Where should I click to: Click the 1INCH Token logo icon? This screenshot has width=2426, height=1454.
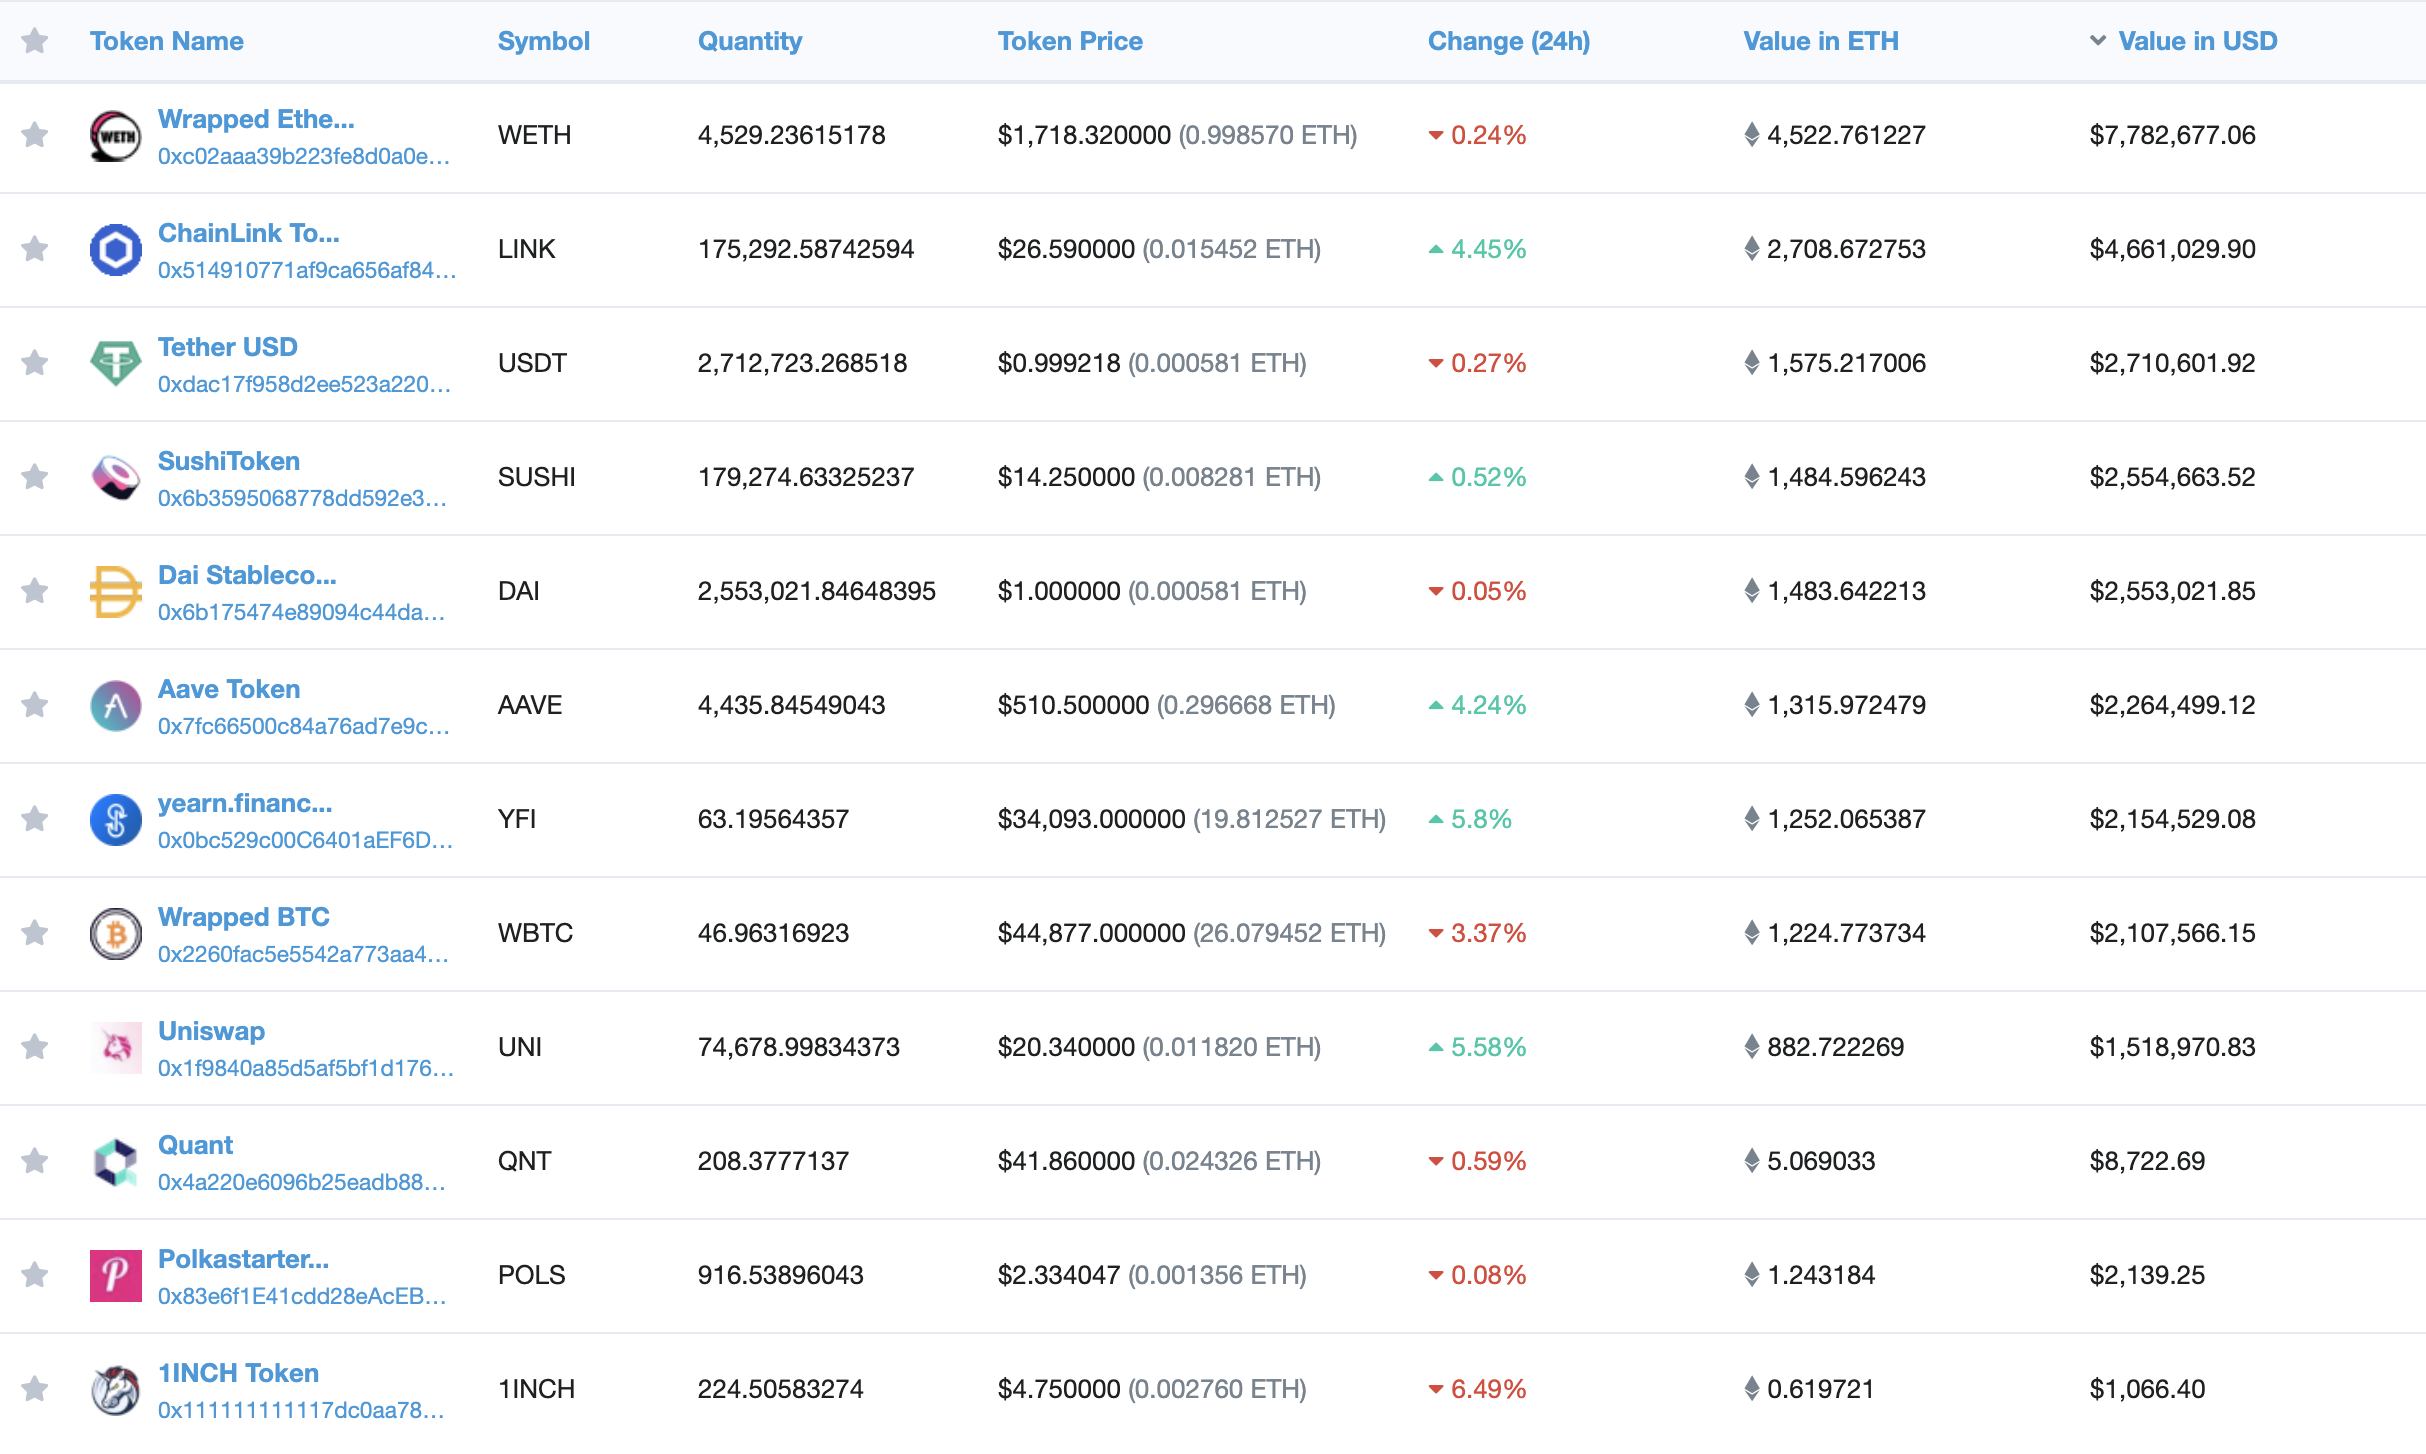(x=115, y=1390)
